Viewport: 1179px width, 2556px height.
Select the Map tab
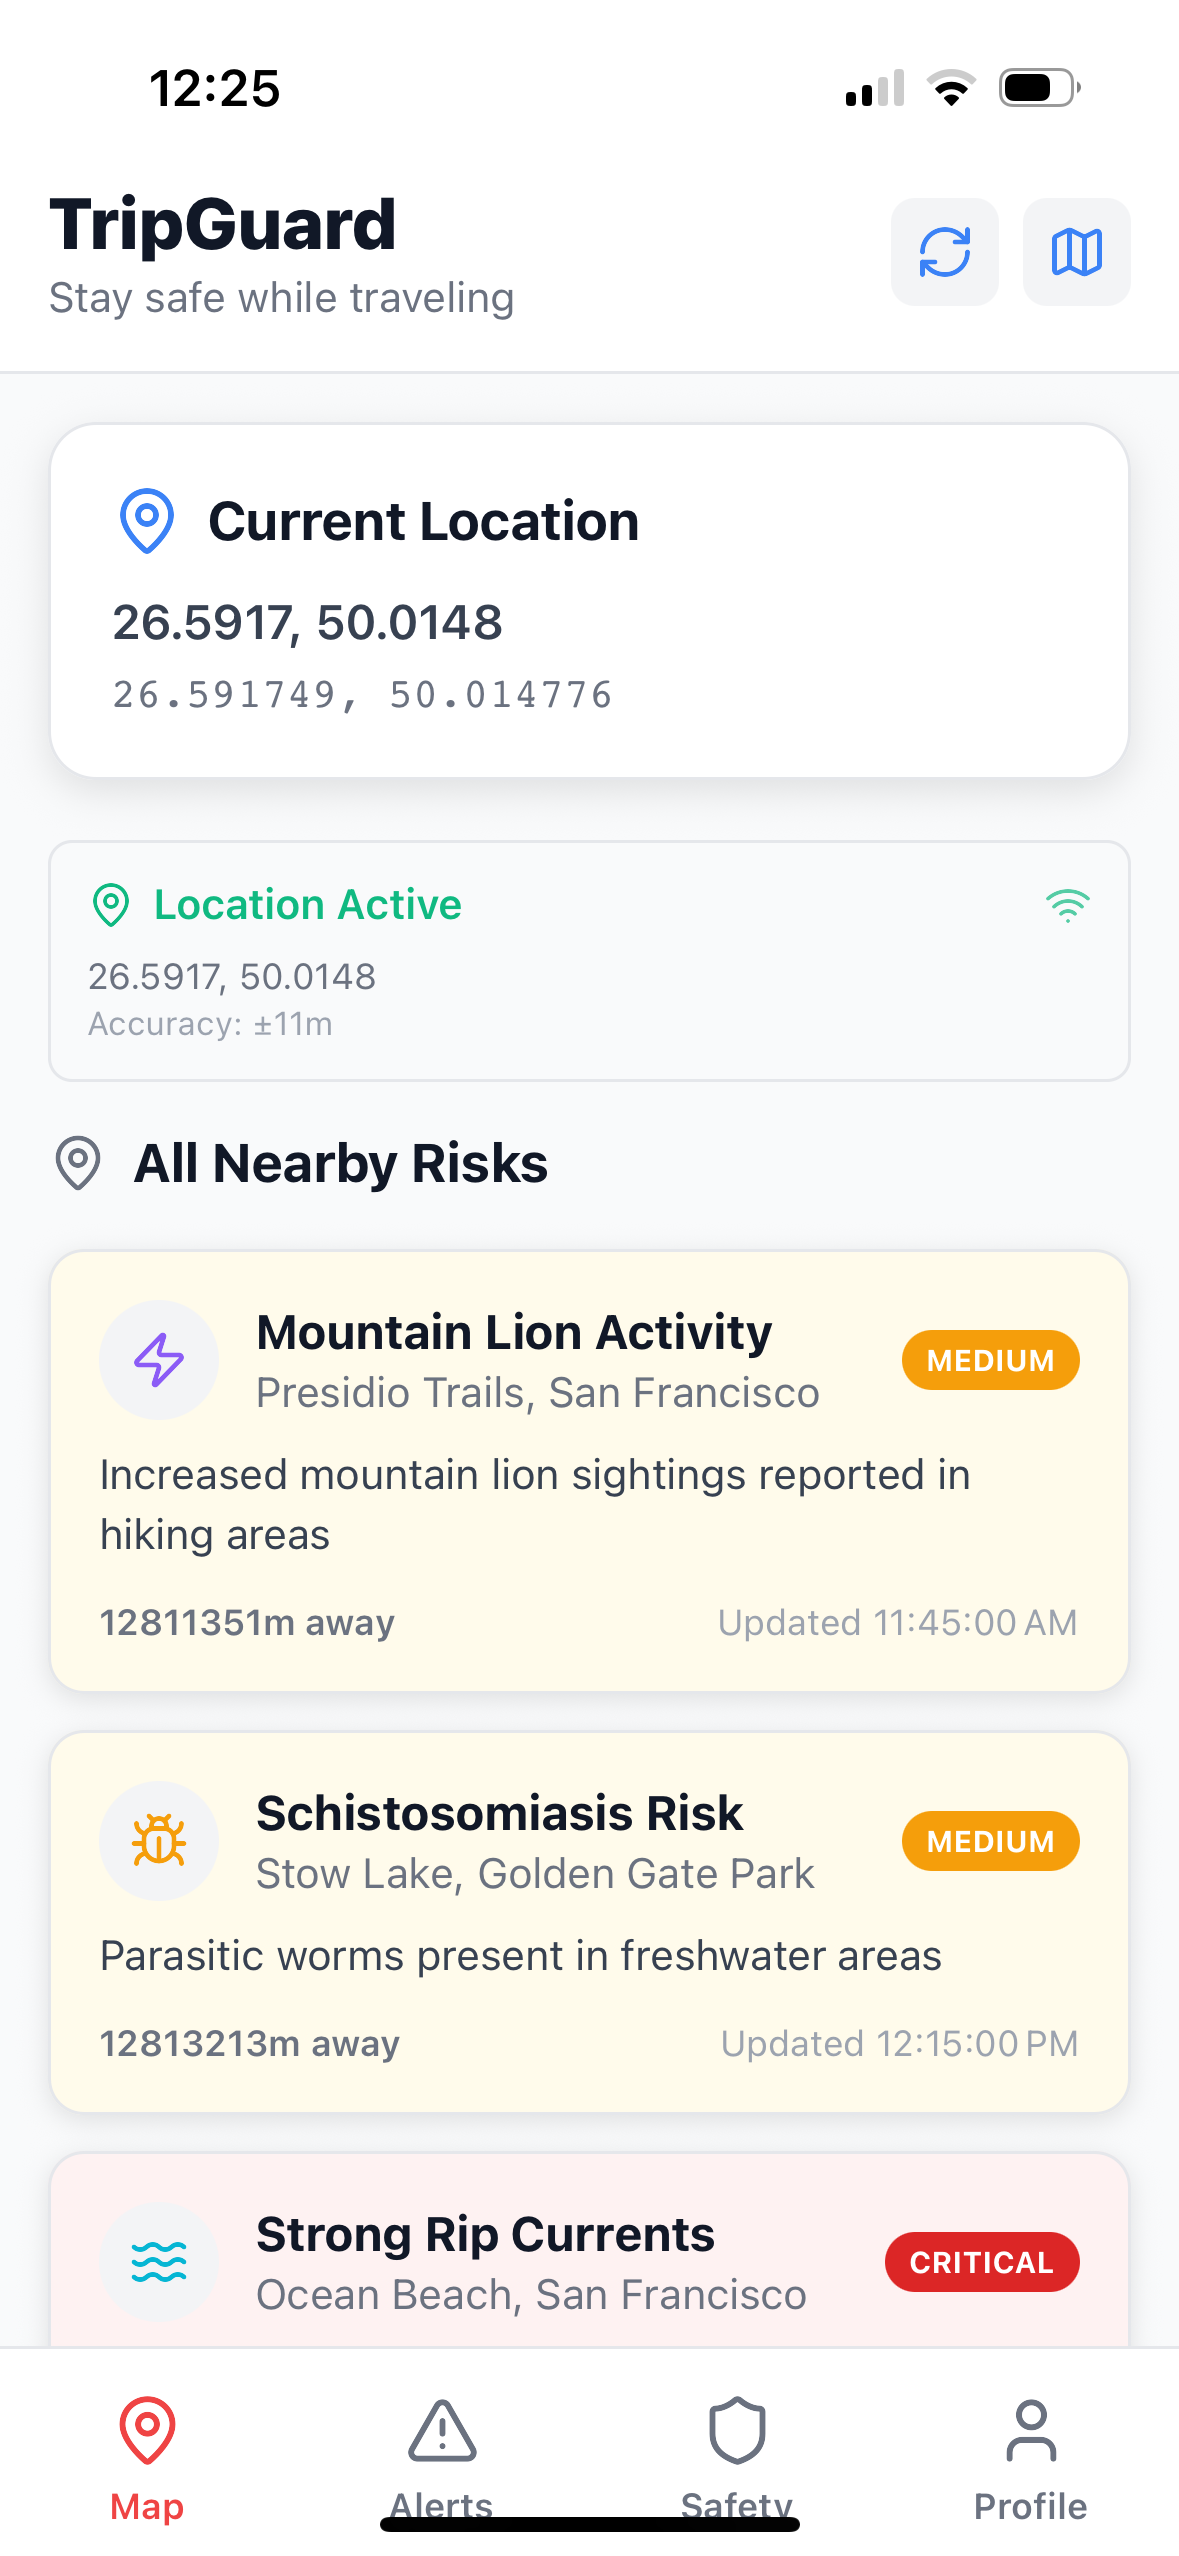[147, 2458]
